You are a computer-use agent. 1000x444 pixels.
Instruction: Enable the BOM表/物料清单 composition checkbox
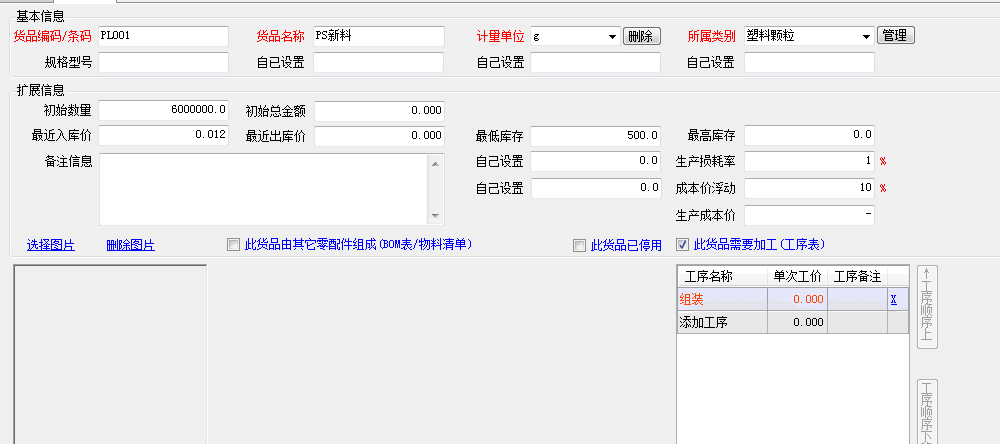pyautogui.click(x=234, y=245)
